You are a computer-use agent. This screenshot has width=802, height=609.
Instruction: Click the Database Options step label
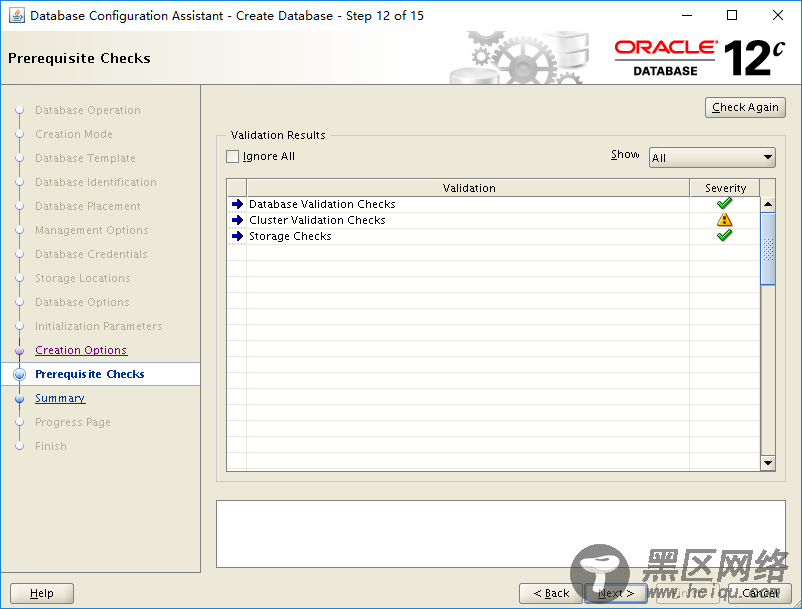click(82, 303)
